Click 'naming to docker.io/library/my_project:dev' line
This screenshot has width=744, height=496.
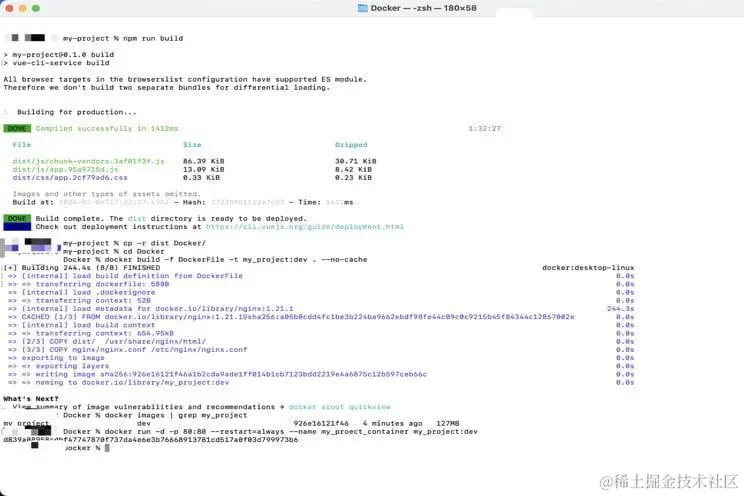point(132,382)
